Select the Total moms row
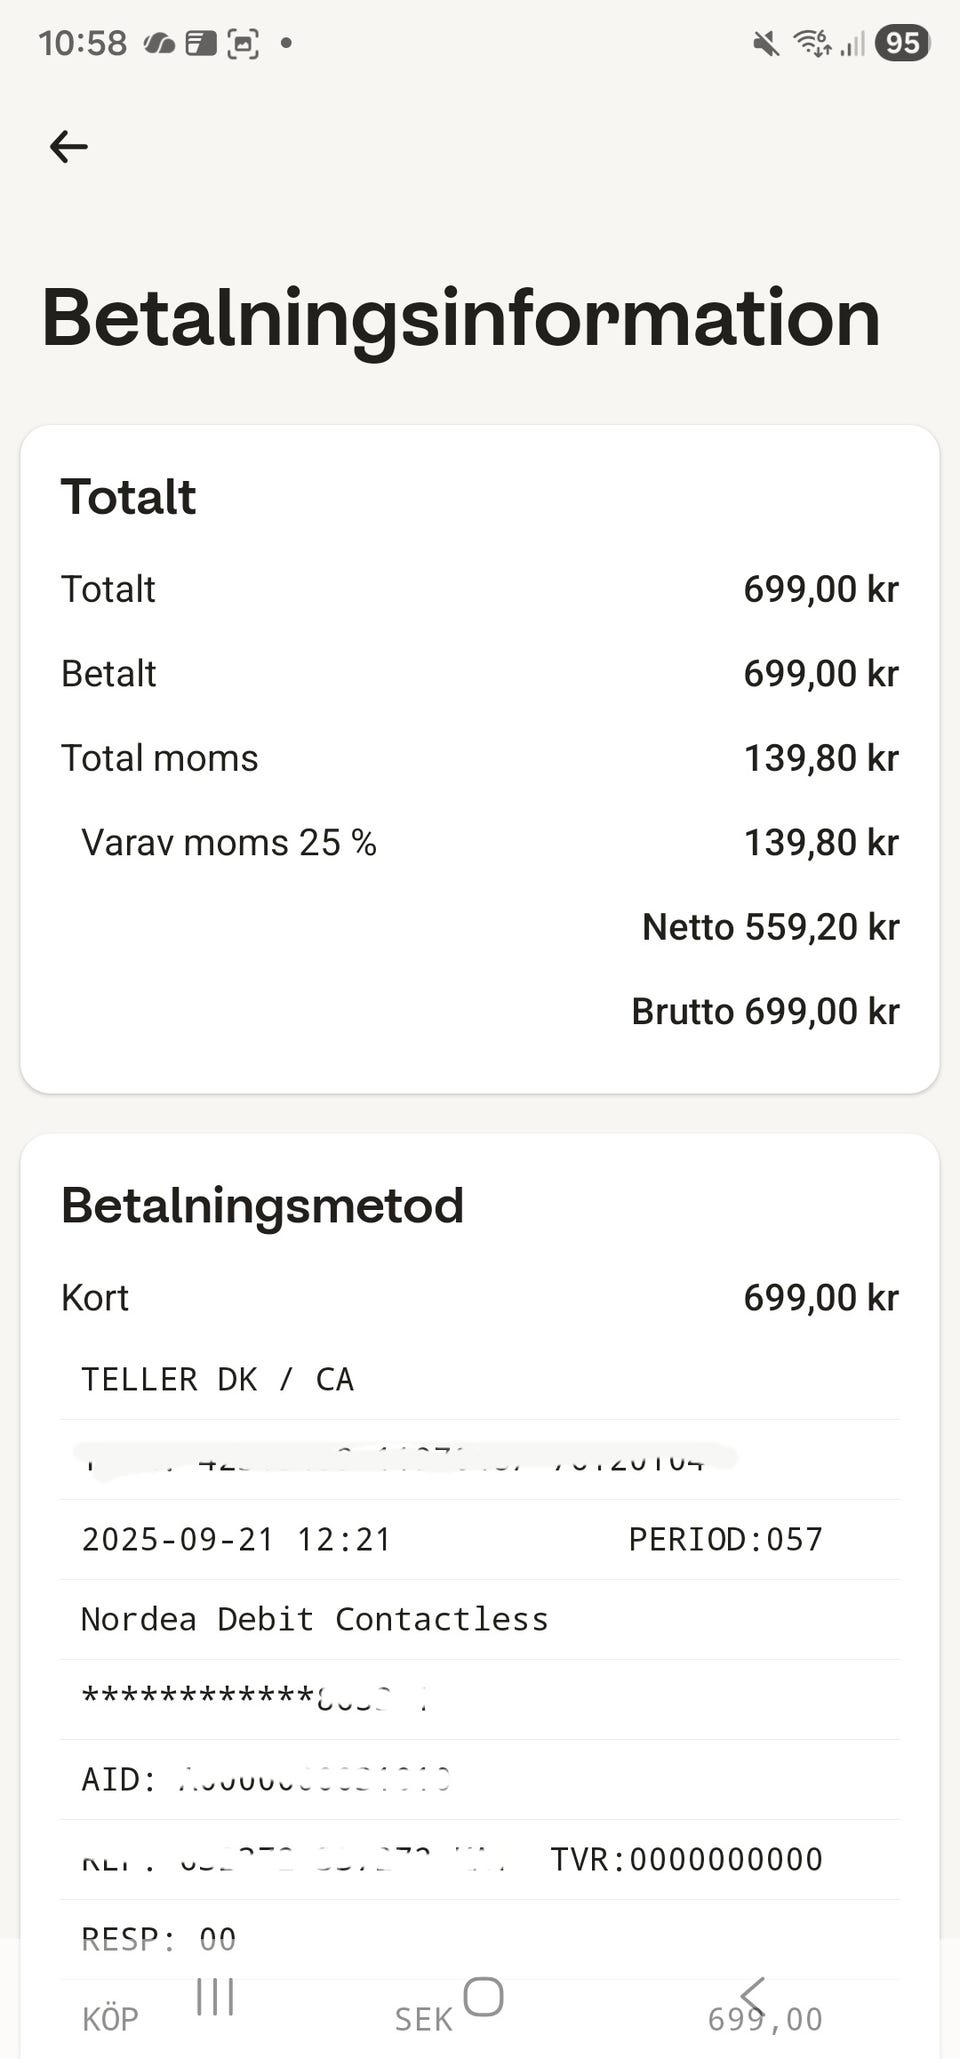 [480, 758]
